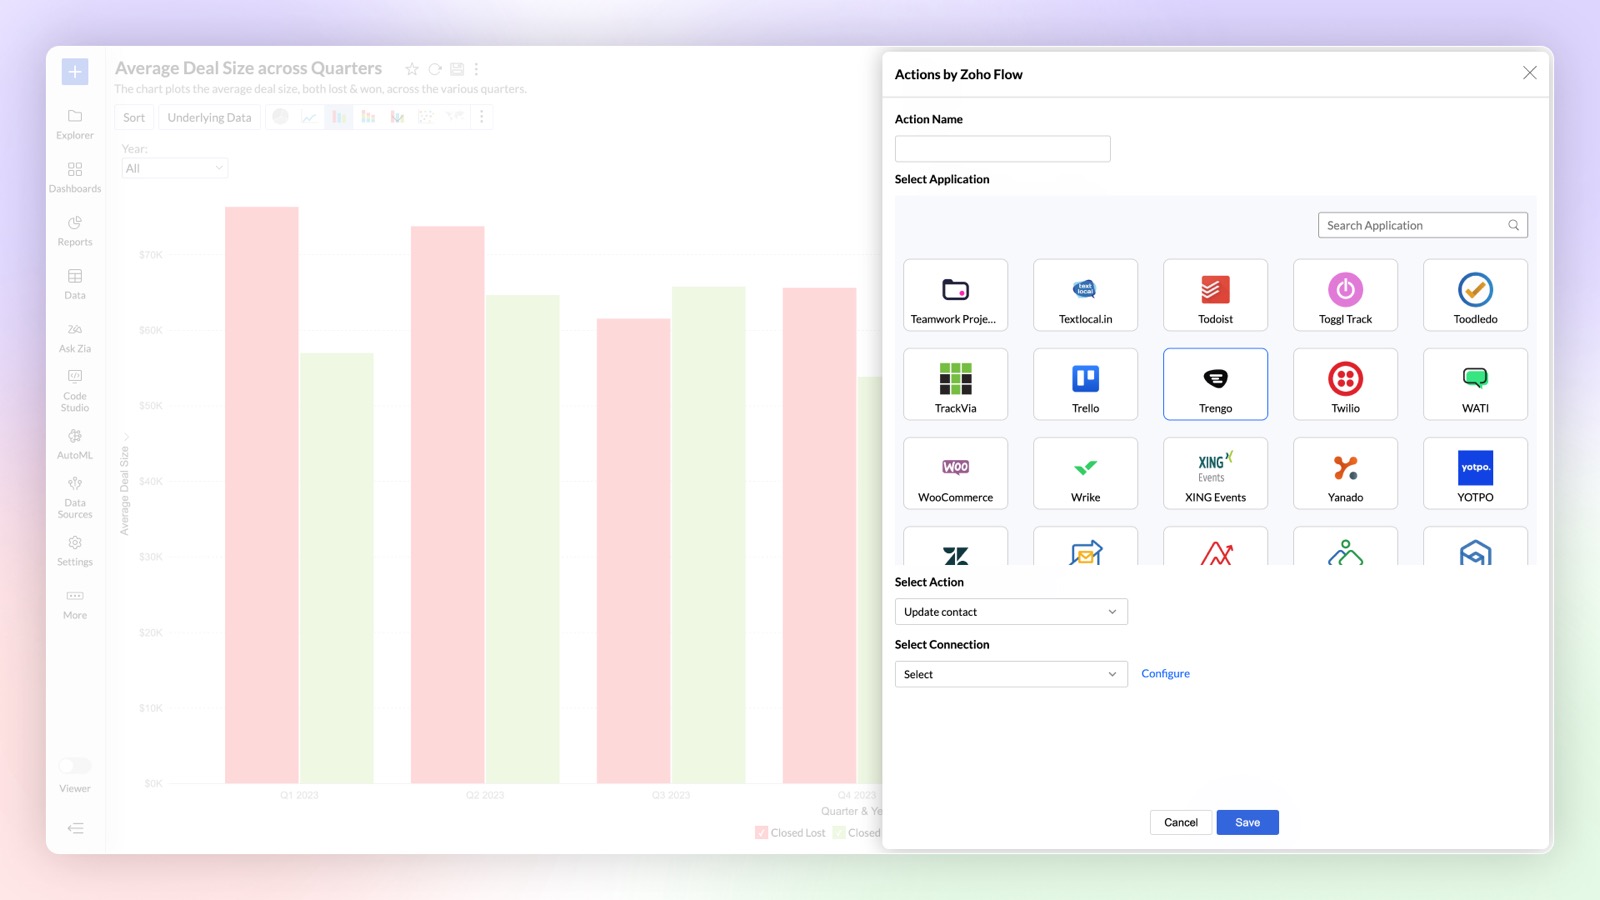Save the chart using disk icon

click(x=457, y=69)
